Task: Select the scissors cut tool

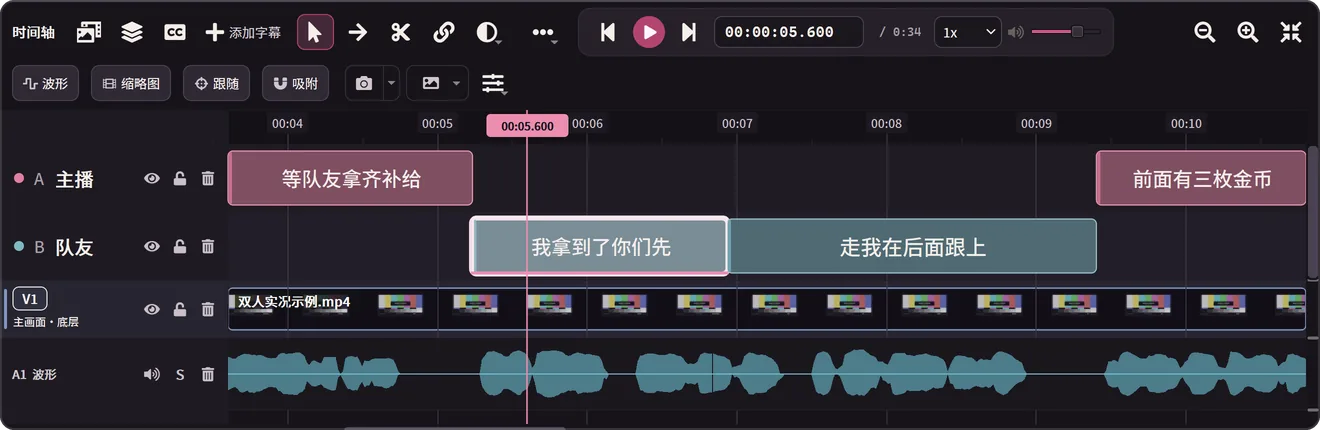Action: click(x=401, y=32)
